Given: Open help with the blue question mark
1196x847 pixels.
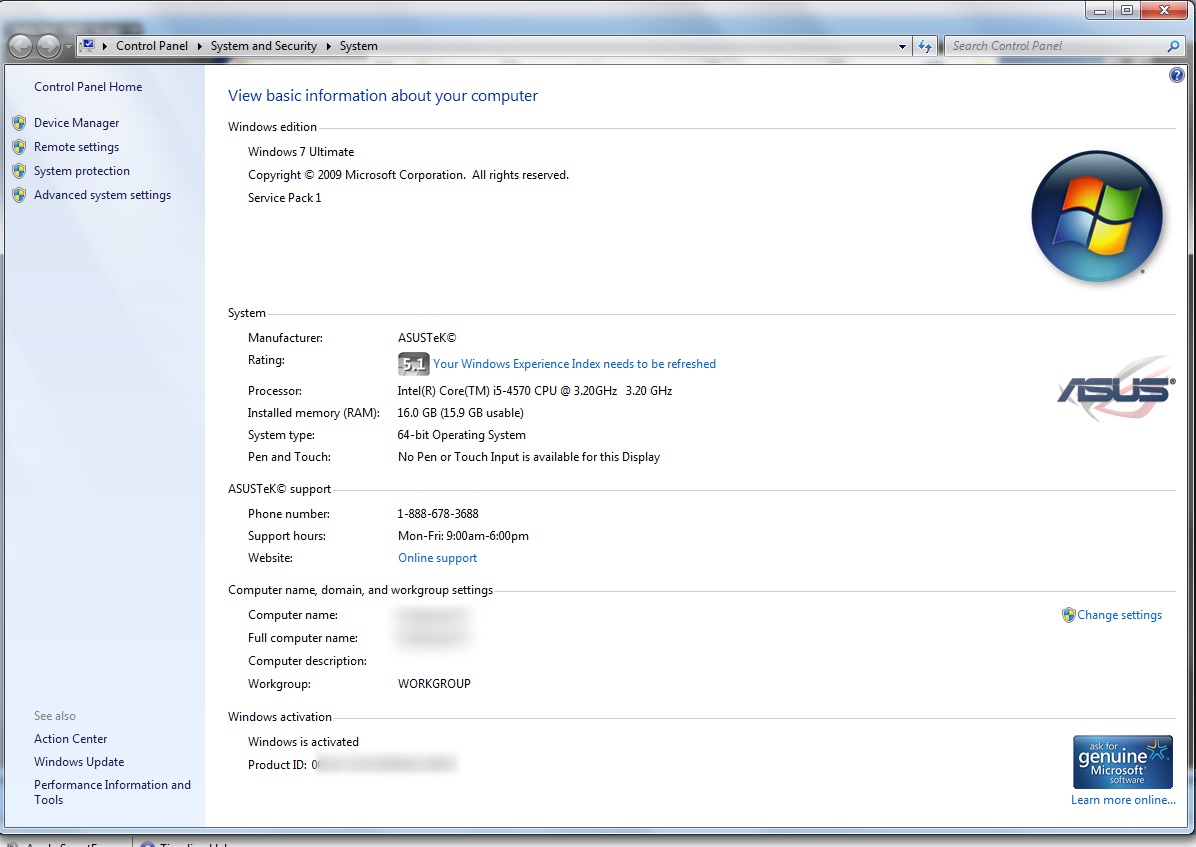Looking at the screenshot, I should point(1176,75).
